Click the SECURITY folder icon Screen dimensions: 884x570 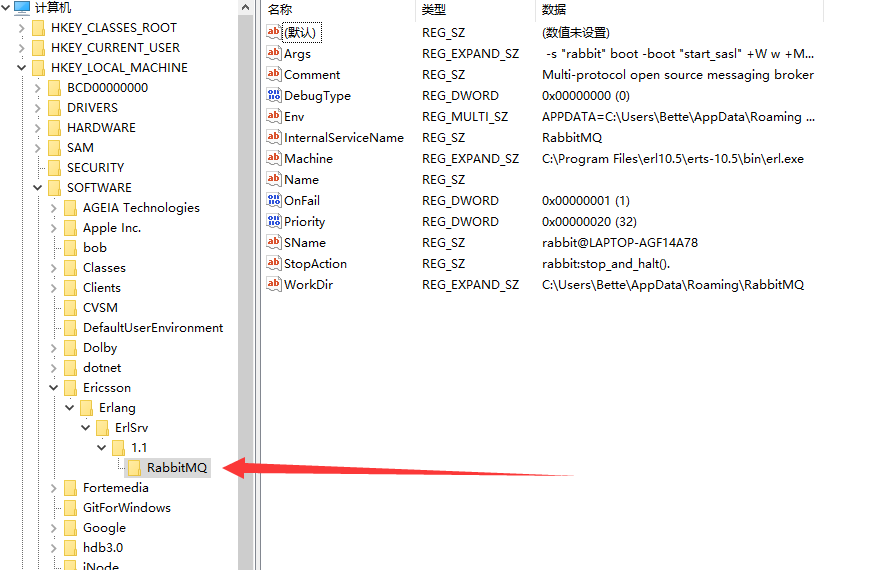(55, 167)
